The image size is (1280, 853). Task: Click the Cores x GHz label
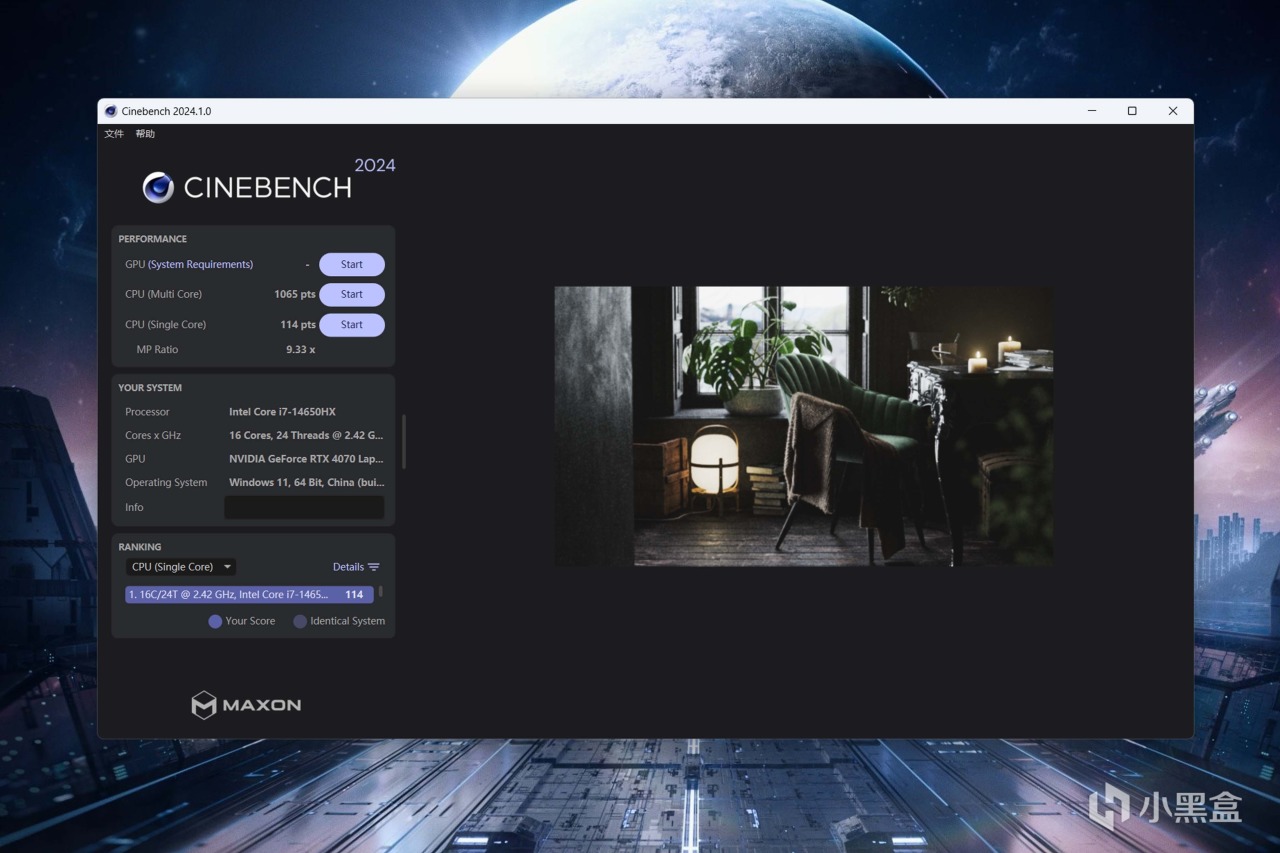tap(153, 436)
